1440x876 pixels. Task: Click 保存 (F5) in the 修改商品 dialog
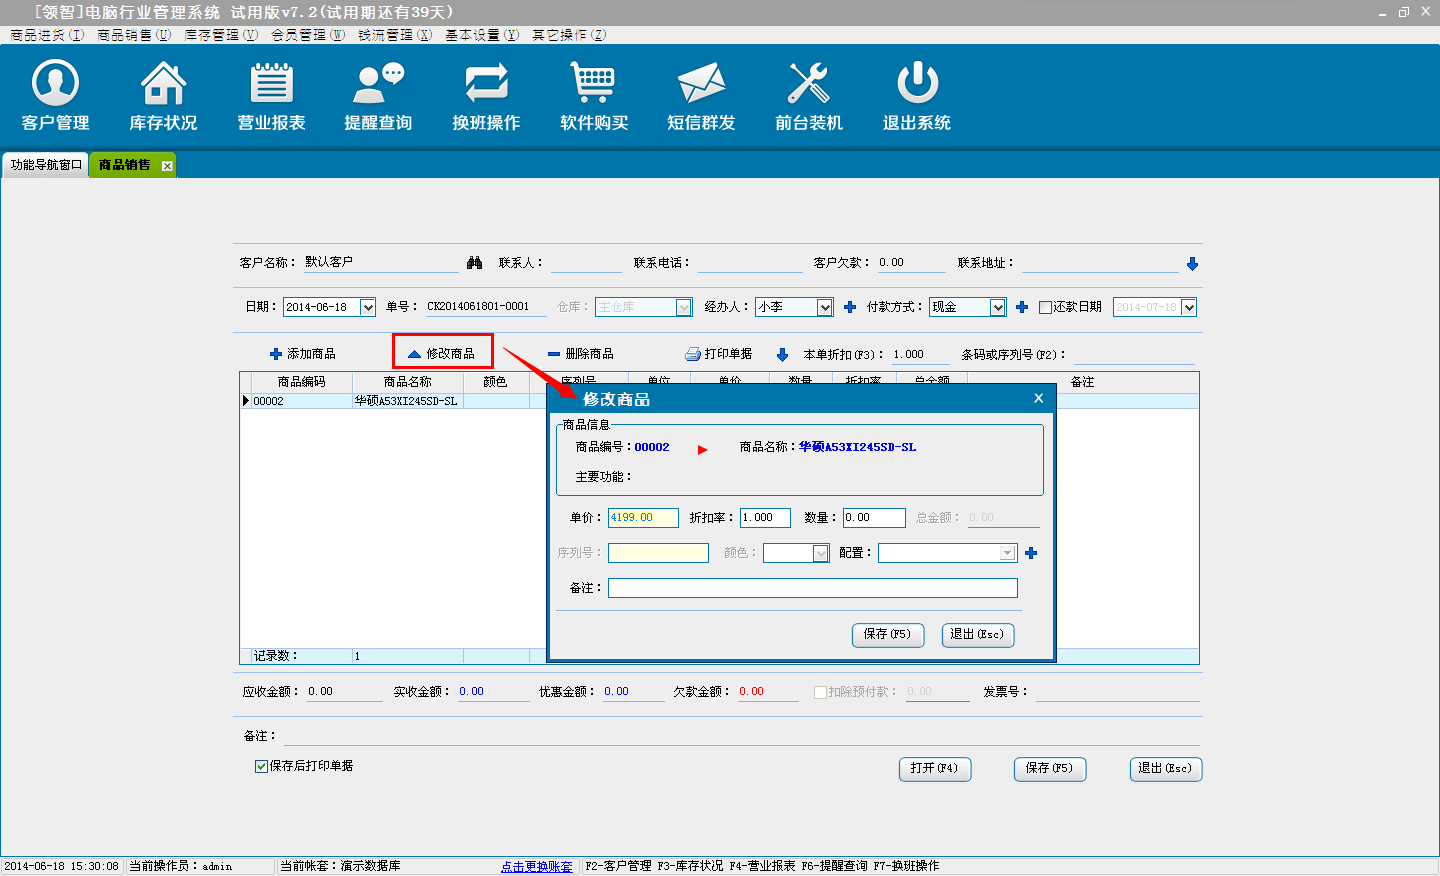click(x=887, y=635)
